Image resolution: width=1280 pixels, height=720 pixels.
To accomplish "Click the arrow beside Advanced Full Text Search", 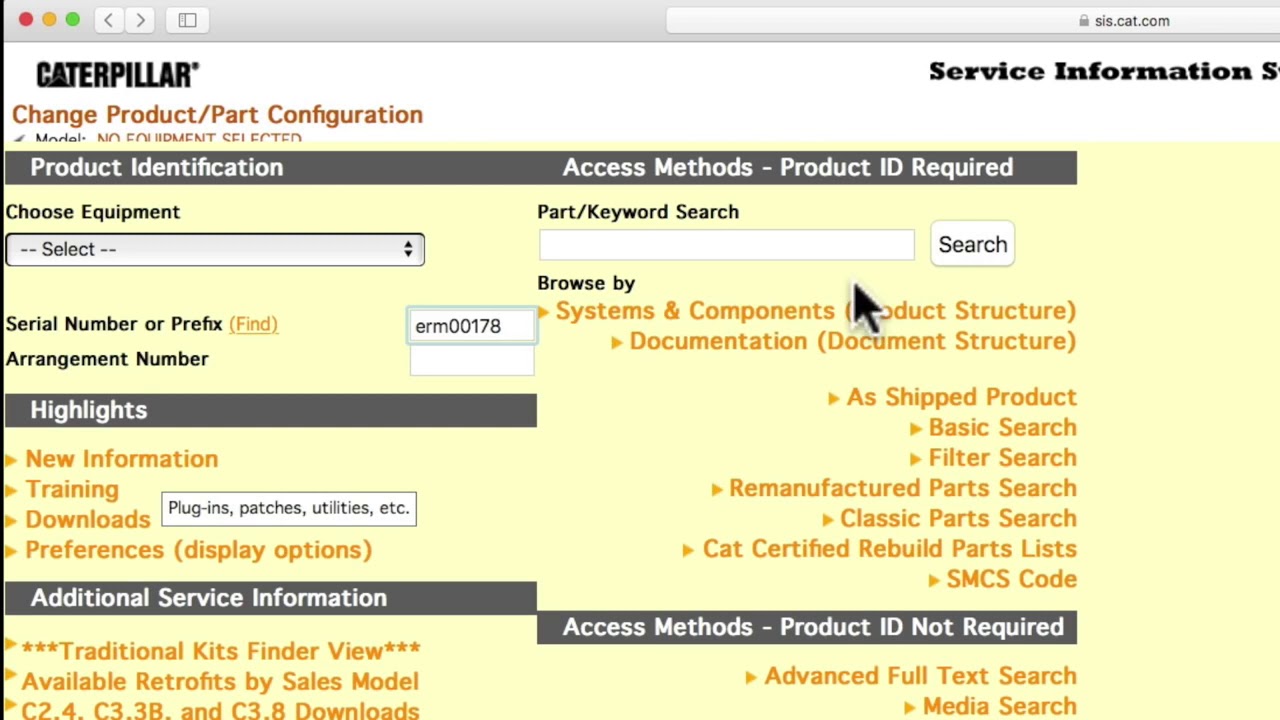I will pos(752,677).
